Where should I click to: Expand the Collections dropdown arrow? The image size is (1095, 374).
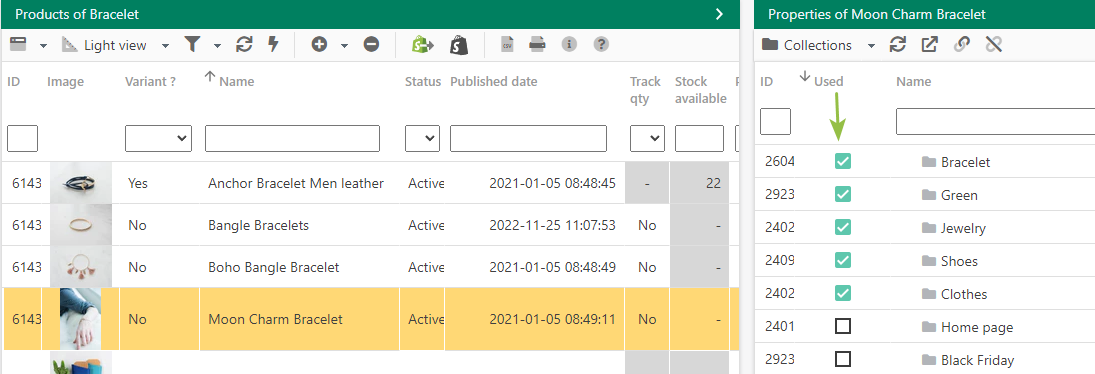tap(872, 46)
